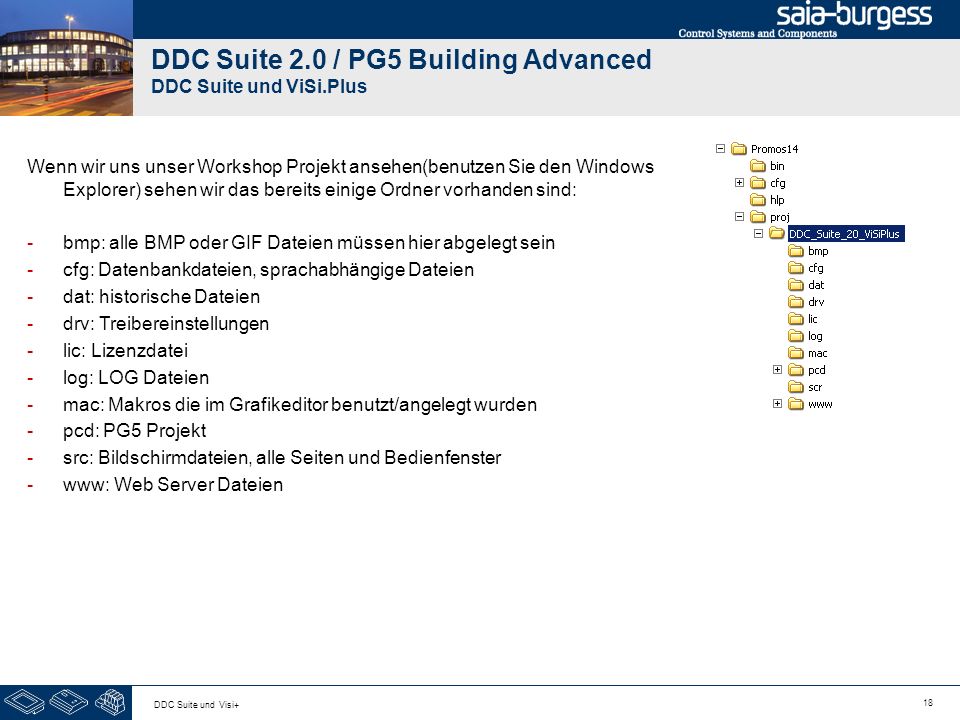Click the bullet 'pcd: PG5 Projekt'
Viewport: 960px width, 720px height.
click(134, 430)
